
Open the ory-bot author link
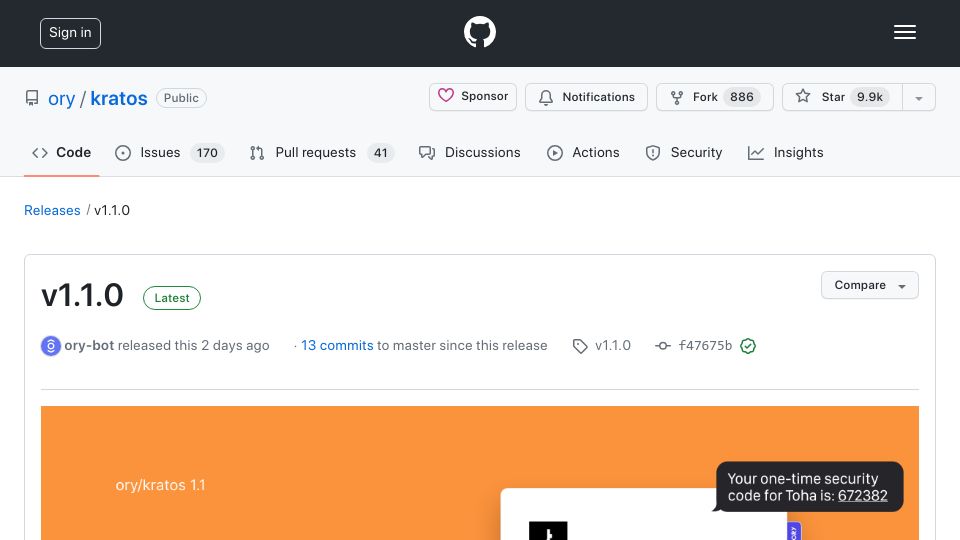click(89, 345)
